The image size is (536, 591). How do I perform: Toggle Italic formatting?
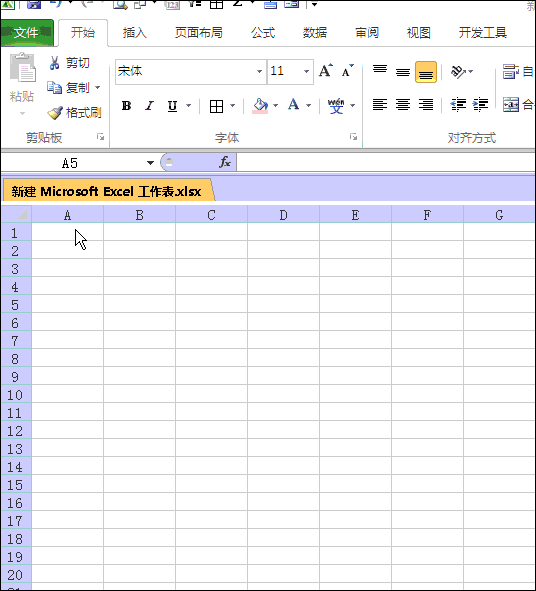pos(150,106)
